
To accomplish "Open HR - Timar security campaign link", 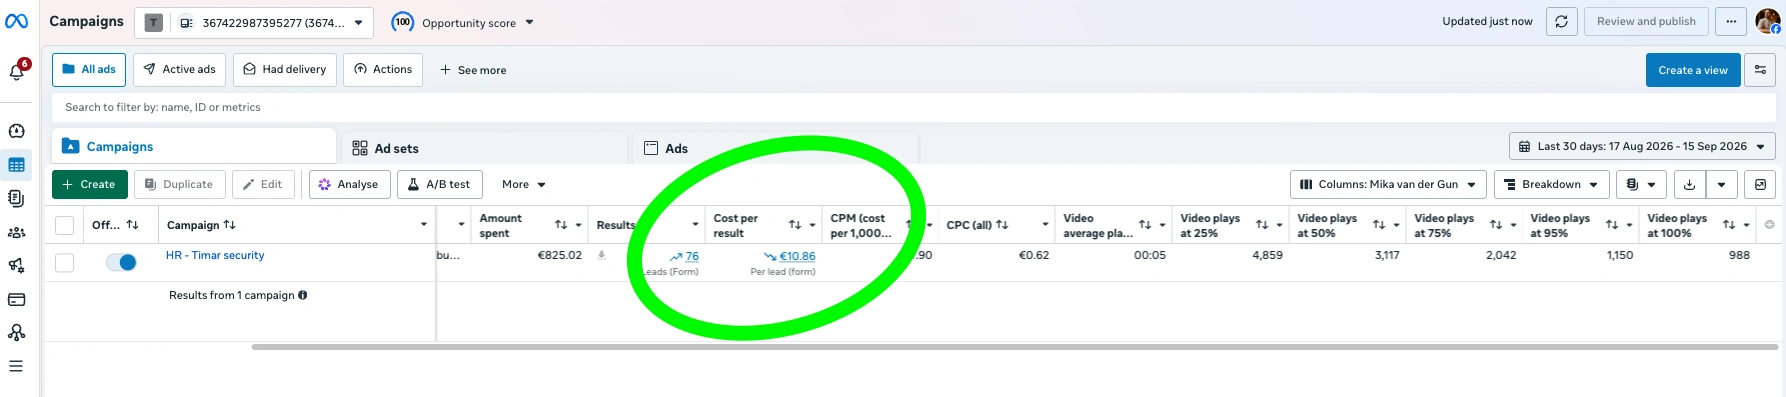I will [215, 256].
